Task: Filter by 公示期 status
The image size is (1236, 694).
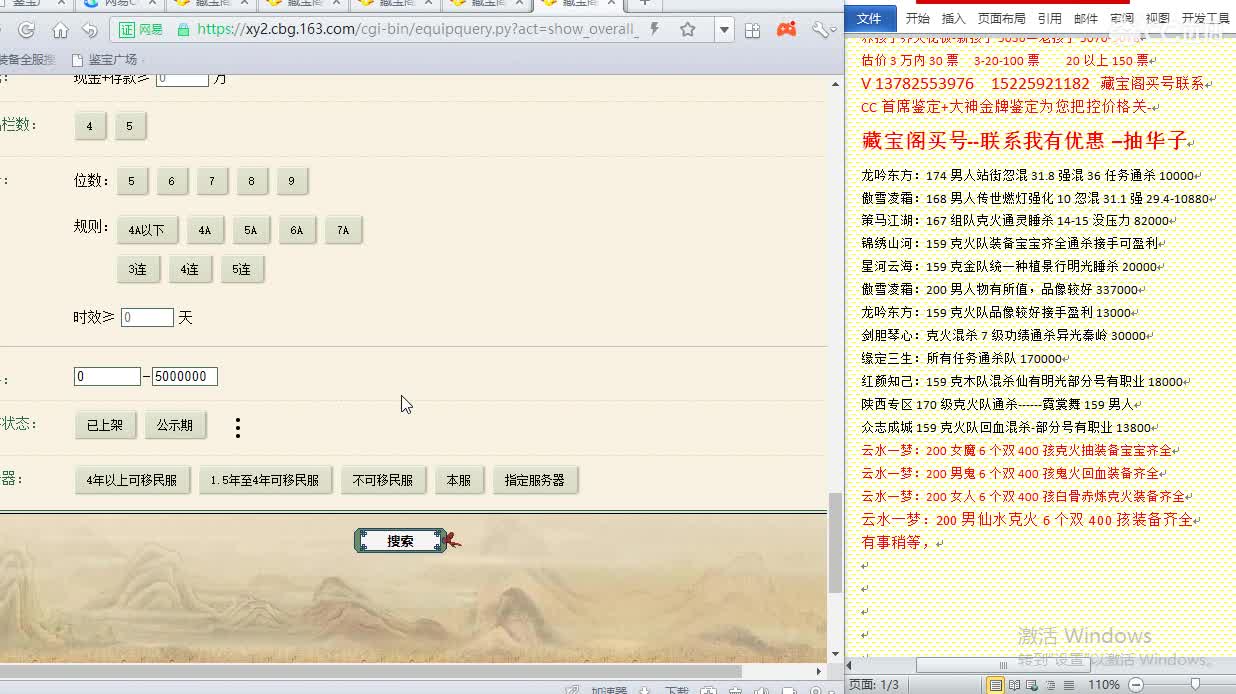Action: pyautogui.click(x=175, y=425)
